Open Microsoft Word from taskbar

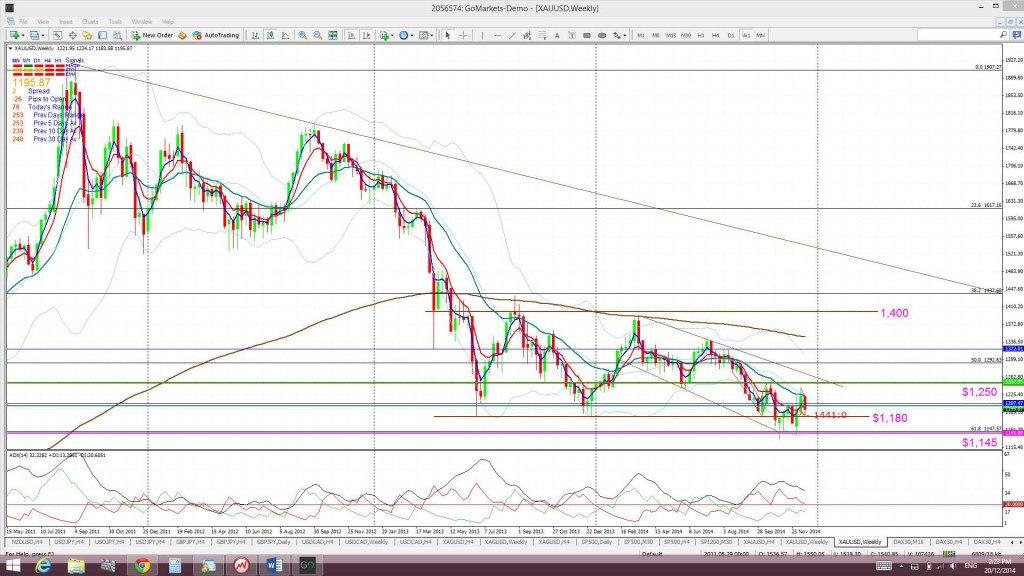274,566
